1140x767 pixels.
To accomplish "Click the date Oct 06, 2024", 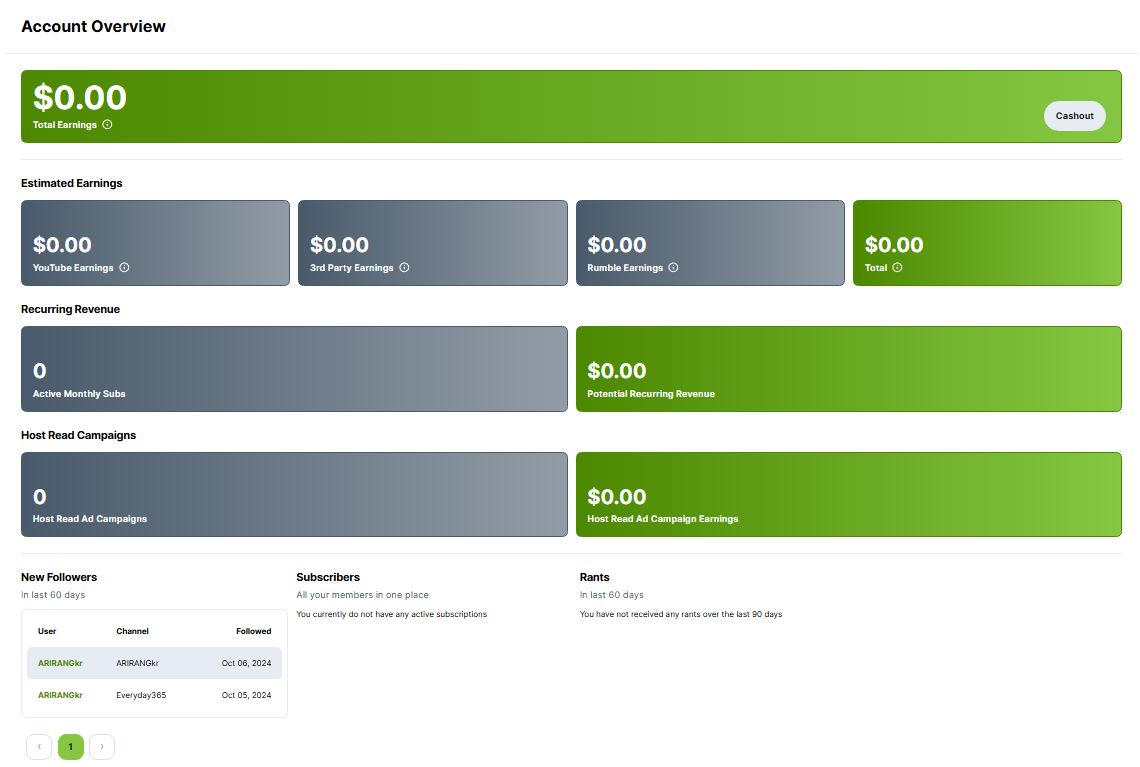I will pyautogui.click(x=246, y=663).
